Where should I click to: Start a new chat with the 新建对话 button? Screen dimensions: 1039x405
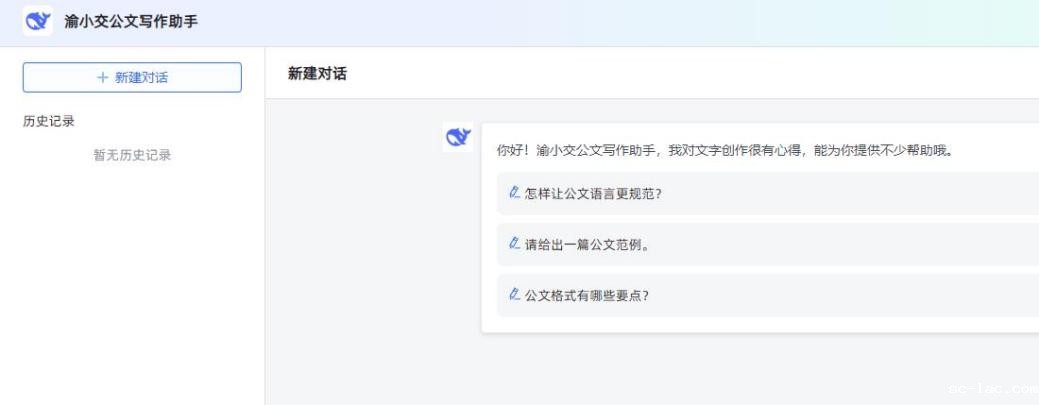[132, 77]
